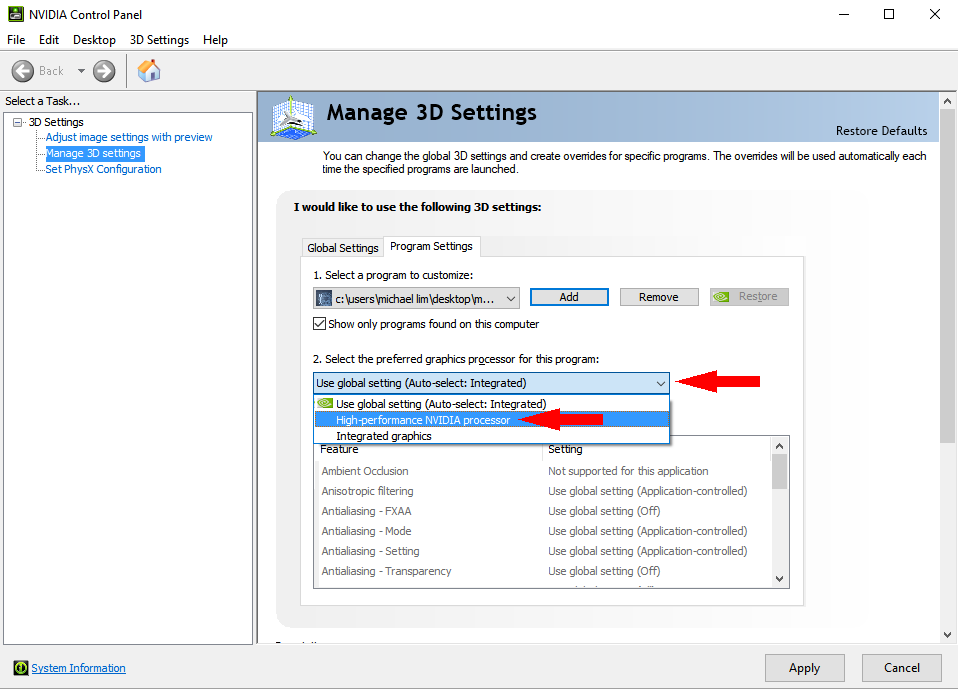Open the File menu
958x690 pixels.
point(16,40)
